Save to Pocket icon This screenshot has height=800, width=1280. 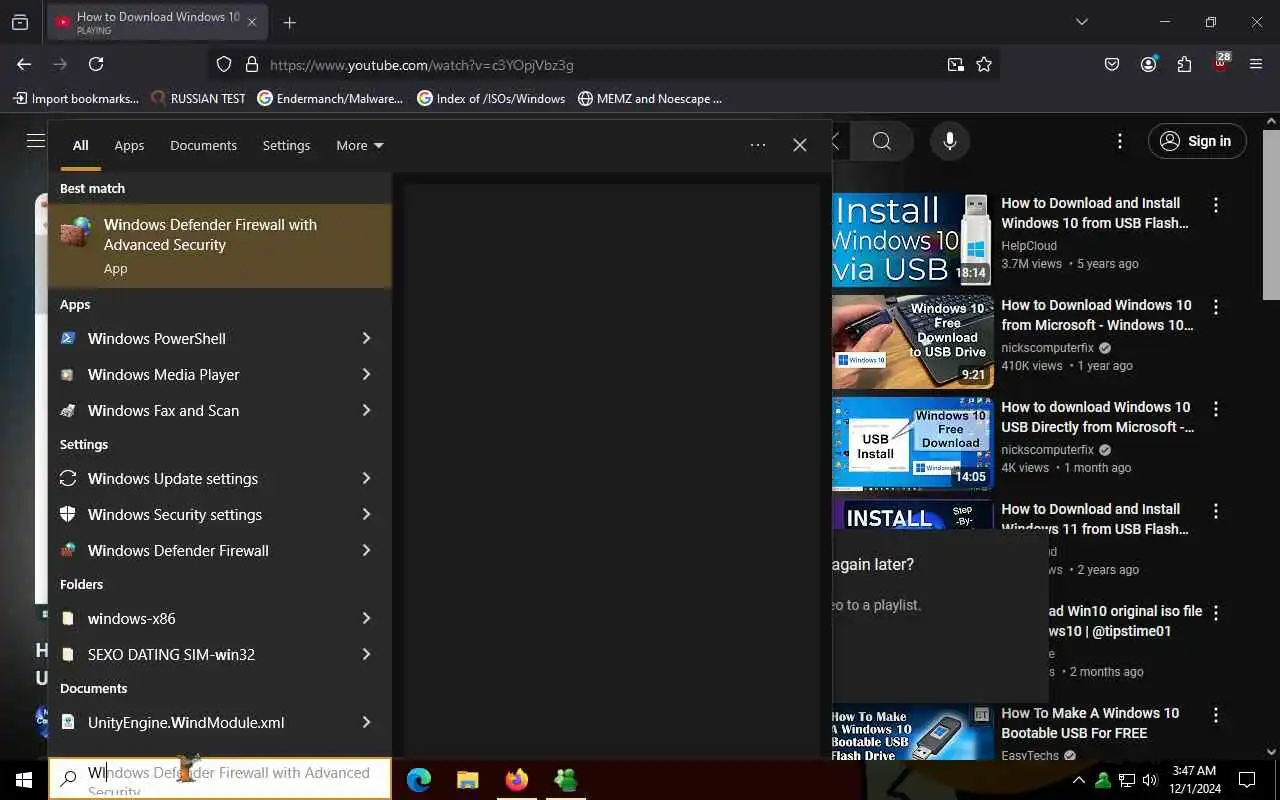pyautogui.click(x=1112, y=64)
